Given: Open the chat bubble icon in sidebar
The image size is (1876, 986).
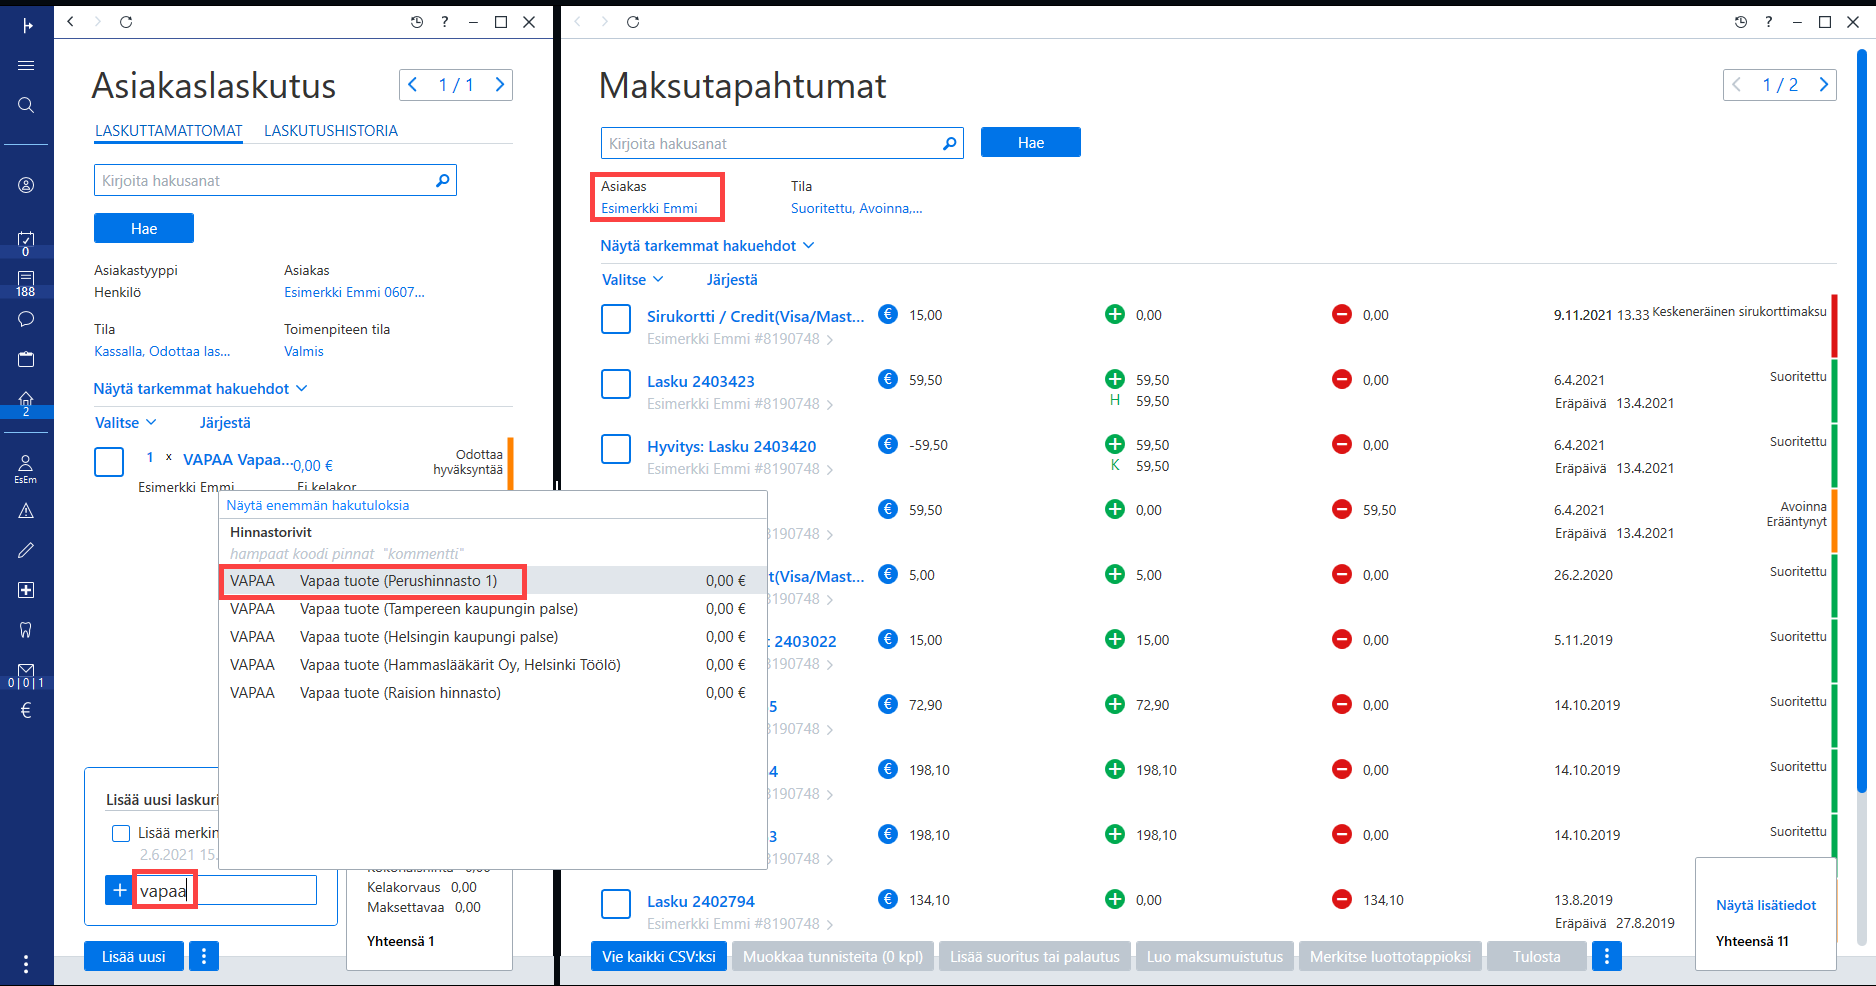Looking at the screenshot, I should click(26, 319).
